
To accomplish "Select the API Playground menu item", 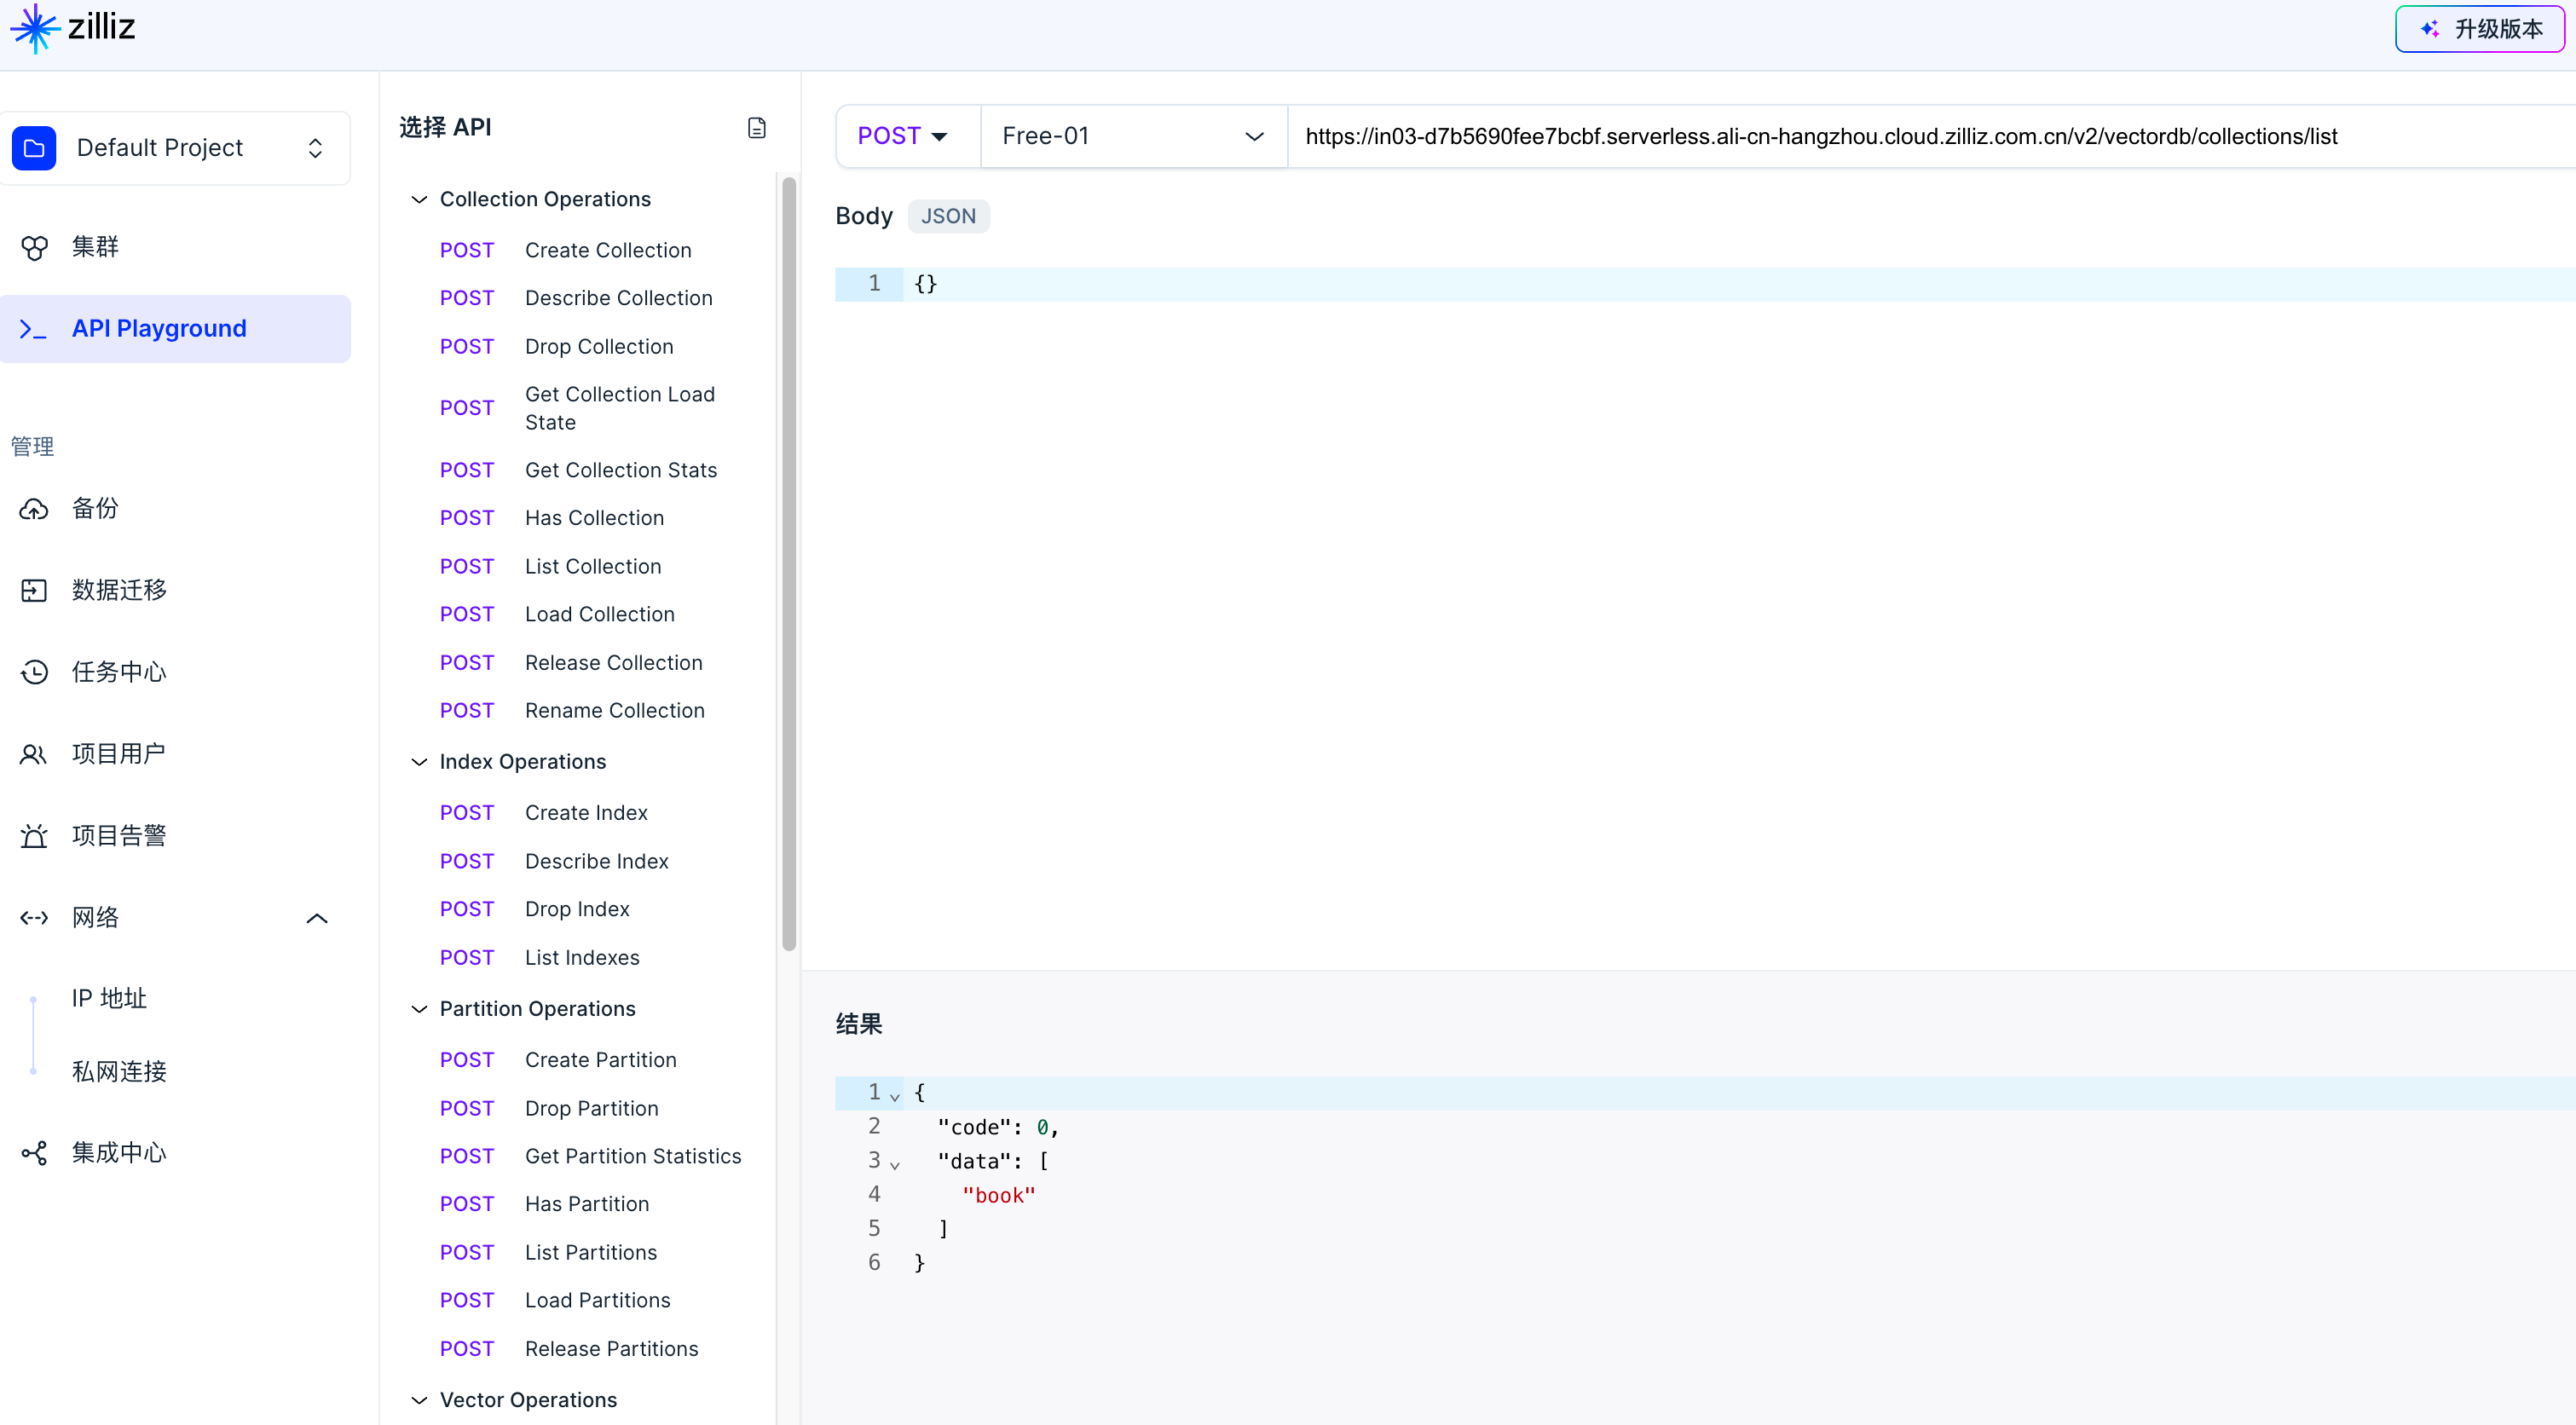I will [159, 329].
